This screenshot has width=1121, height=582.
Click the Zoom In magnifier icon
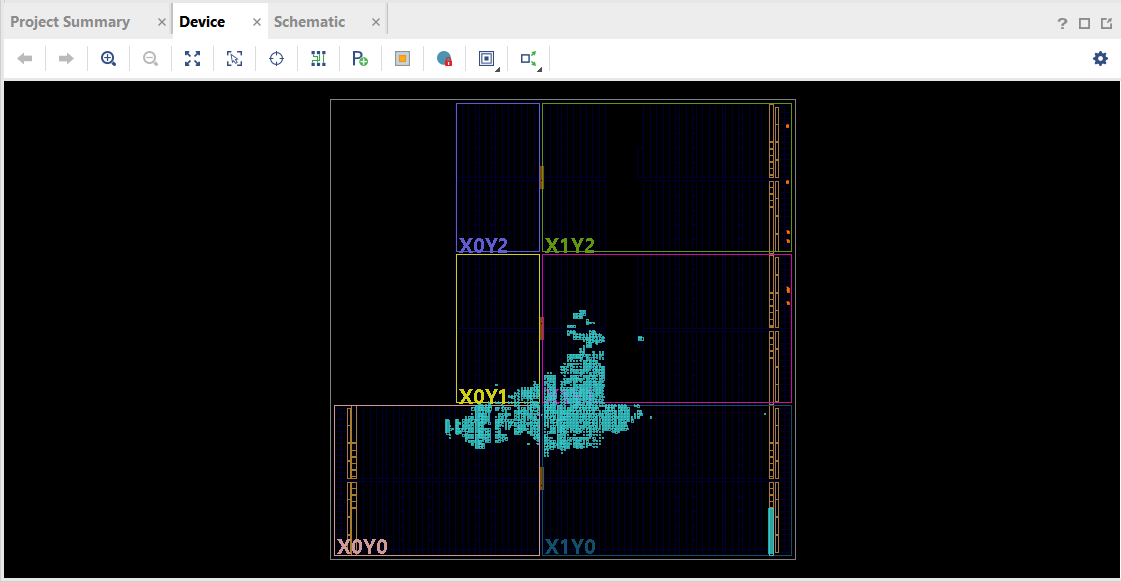pyautogui.click(x=108, y=59)
